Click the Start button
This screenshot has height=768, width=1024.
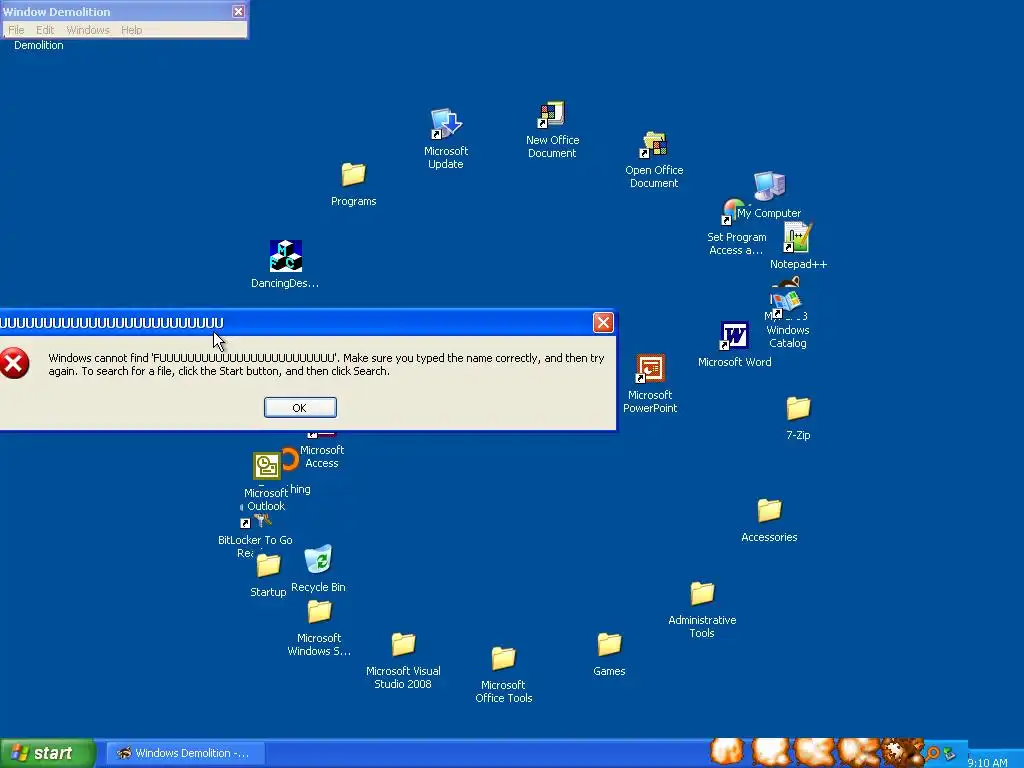tap(47, 753)
